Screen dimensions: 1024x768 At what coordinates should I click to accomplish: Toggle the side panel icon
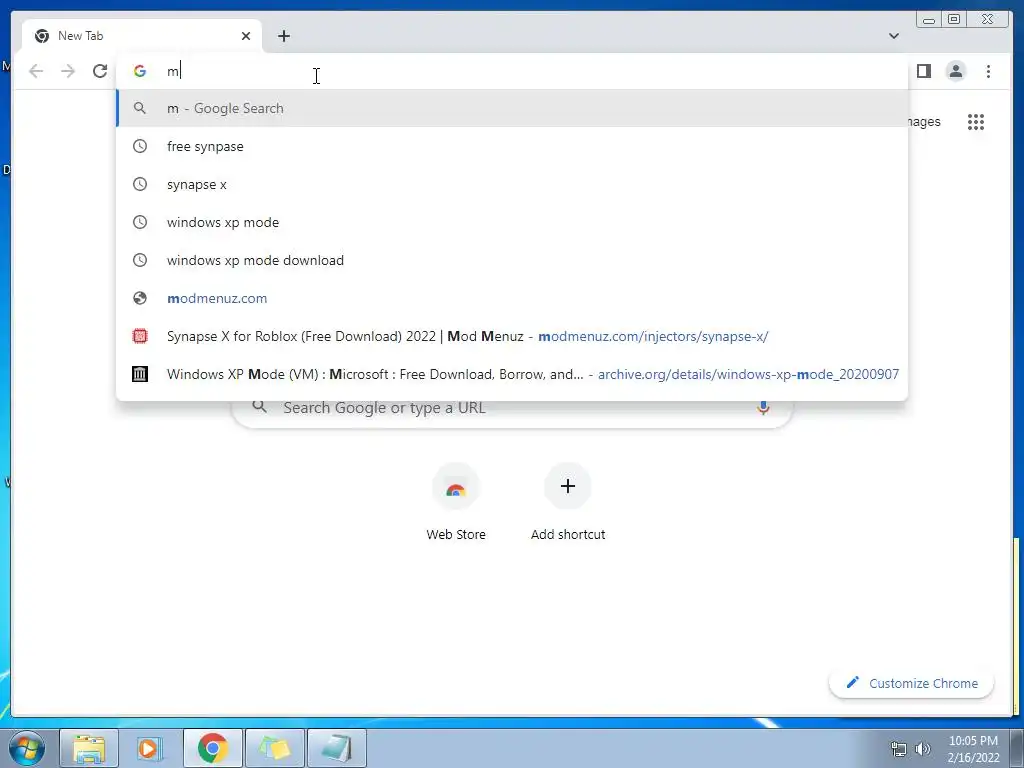[923, 71]
